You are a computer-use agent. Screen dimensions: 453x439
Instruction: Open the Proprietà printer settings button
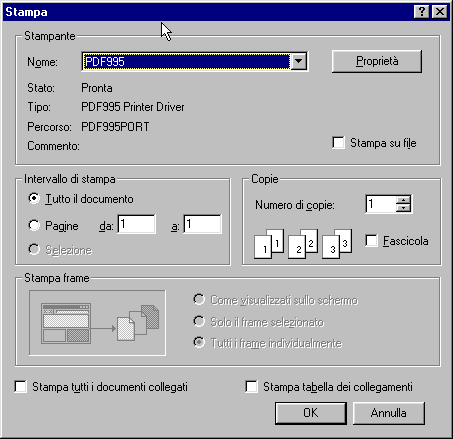(x=377, y=61)
